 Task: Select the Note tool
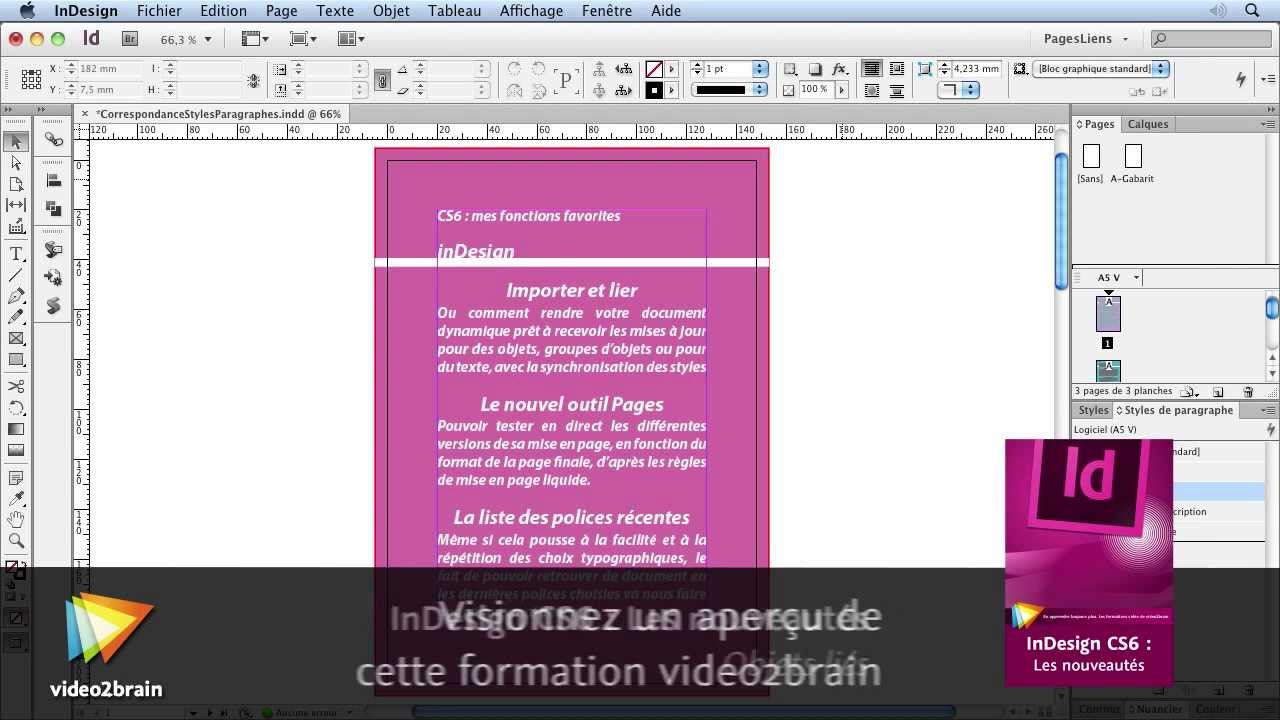coord(16,478)
